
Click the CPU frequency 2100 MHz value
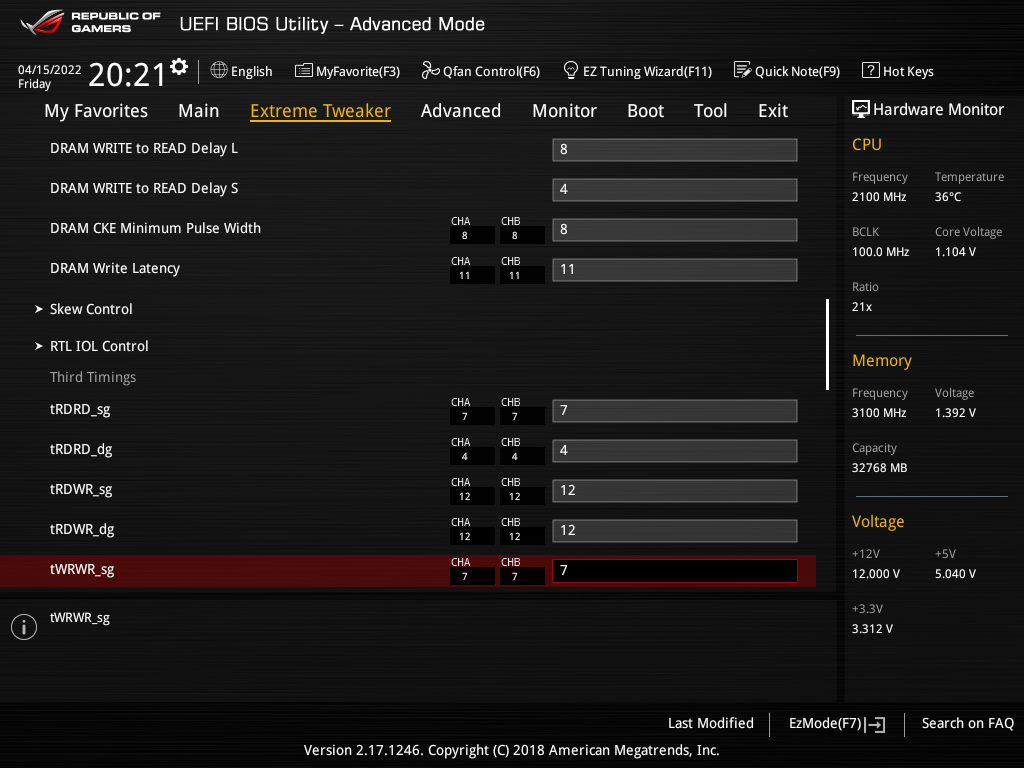pos(879,197)
